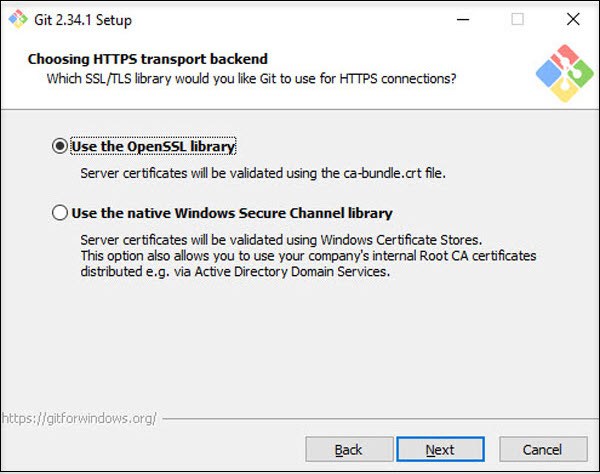The height and width of the screenshot is (474, 600).
Task: Select the OpenSSL library radio circle
Action: (60, 147)
